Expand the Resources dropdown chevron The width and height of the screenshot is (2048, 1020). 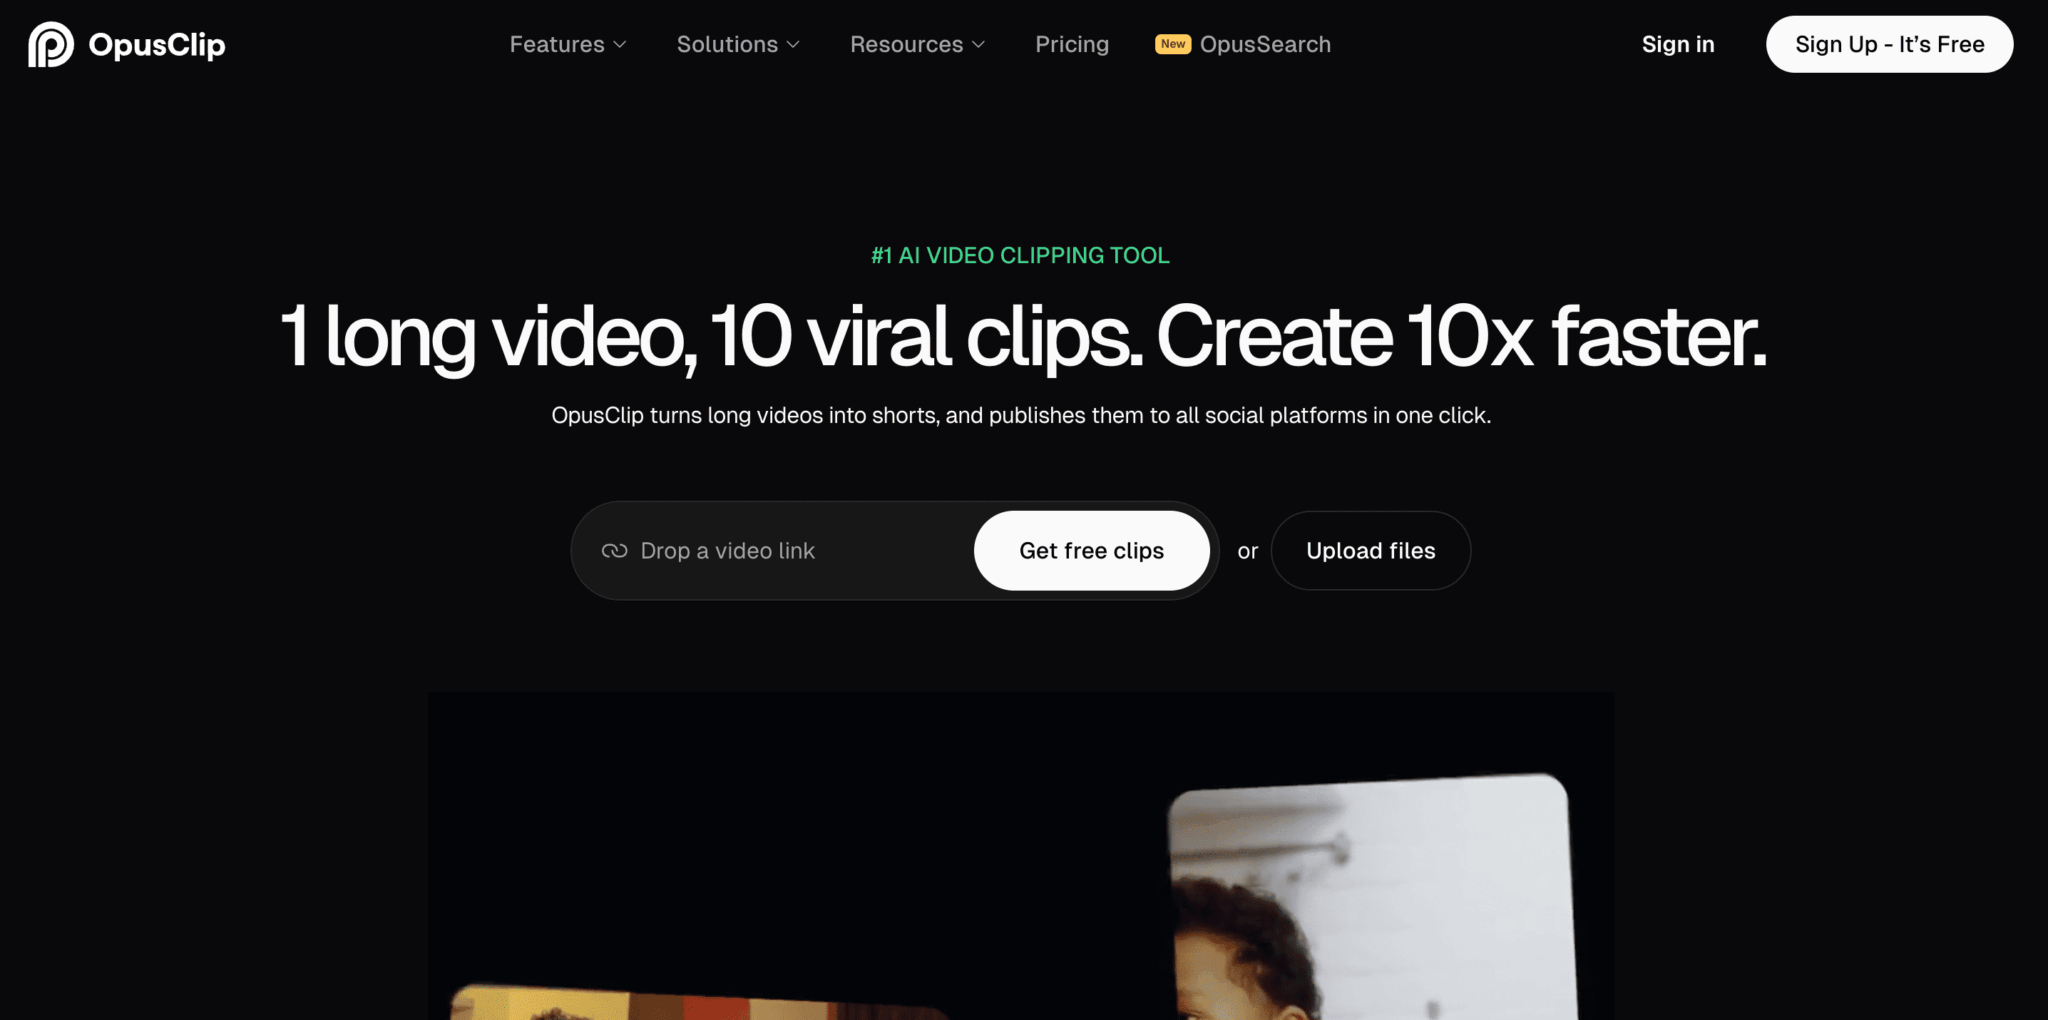(979, 45)
